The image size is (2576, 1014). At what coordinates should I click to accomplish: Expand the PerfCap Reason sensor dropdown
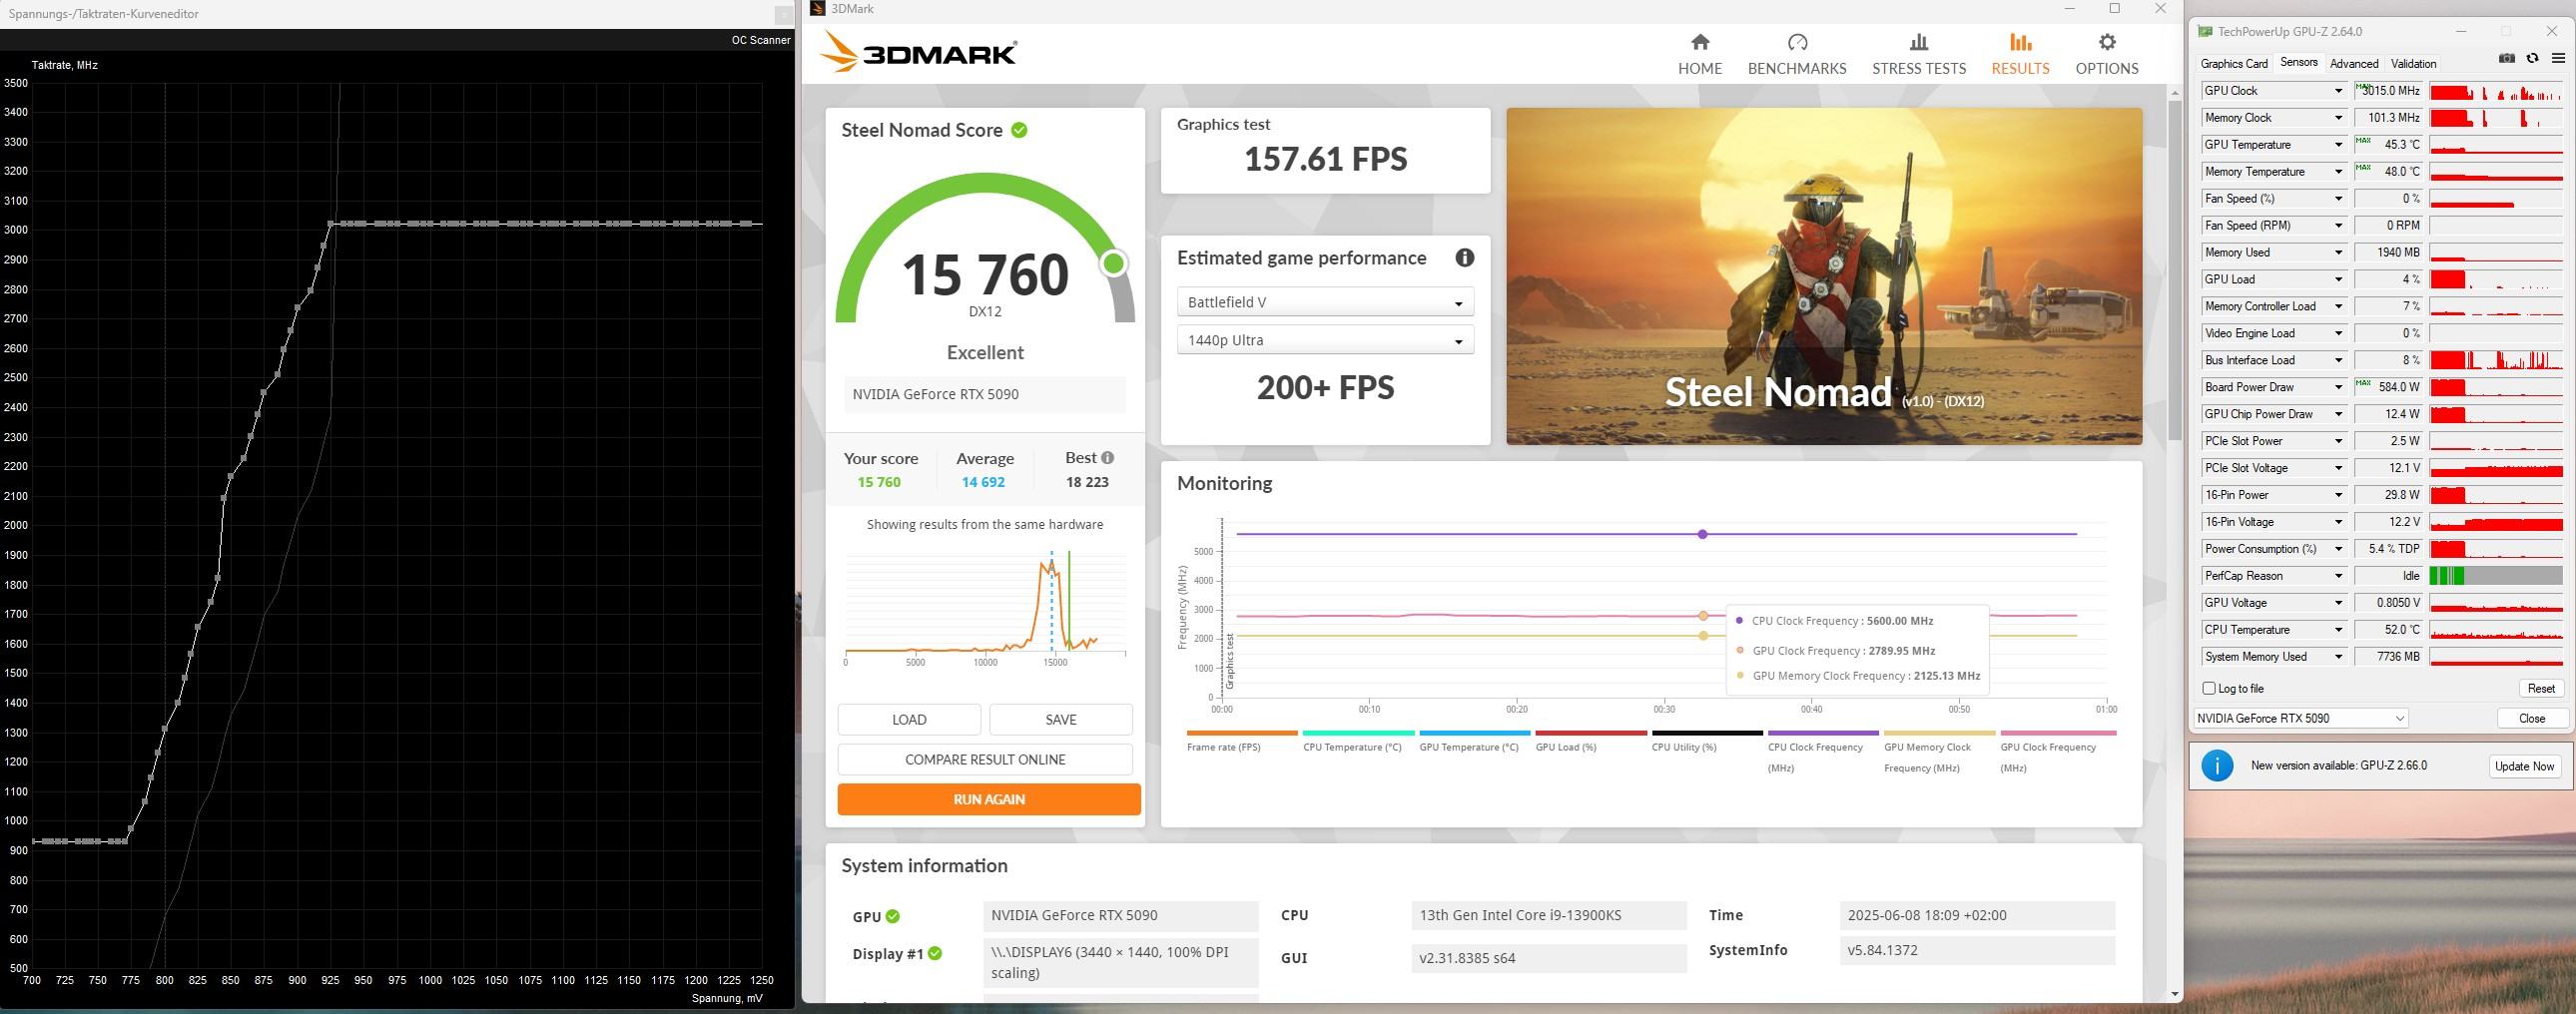point(2338,576)
